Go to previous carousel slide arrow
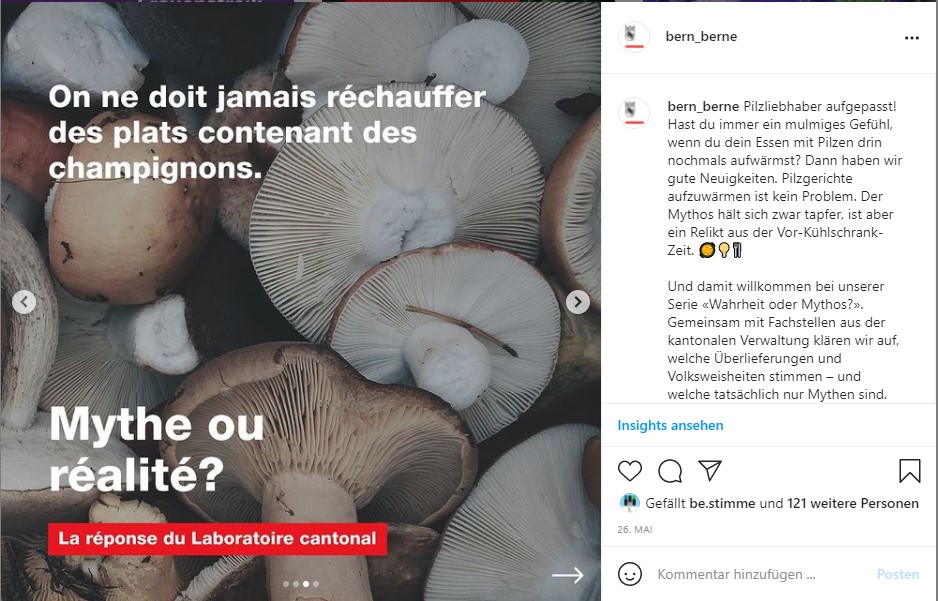 point(24,302)
